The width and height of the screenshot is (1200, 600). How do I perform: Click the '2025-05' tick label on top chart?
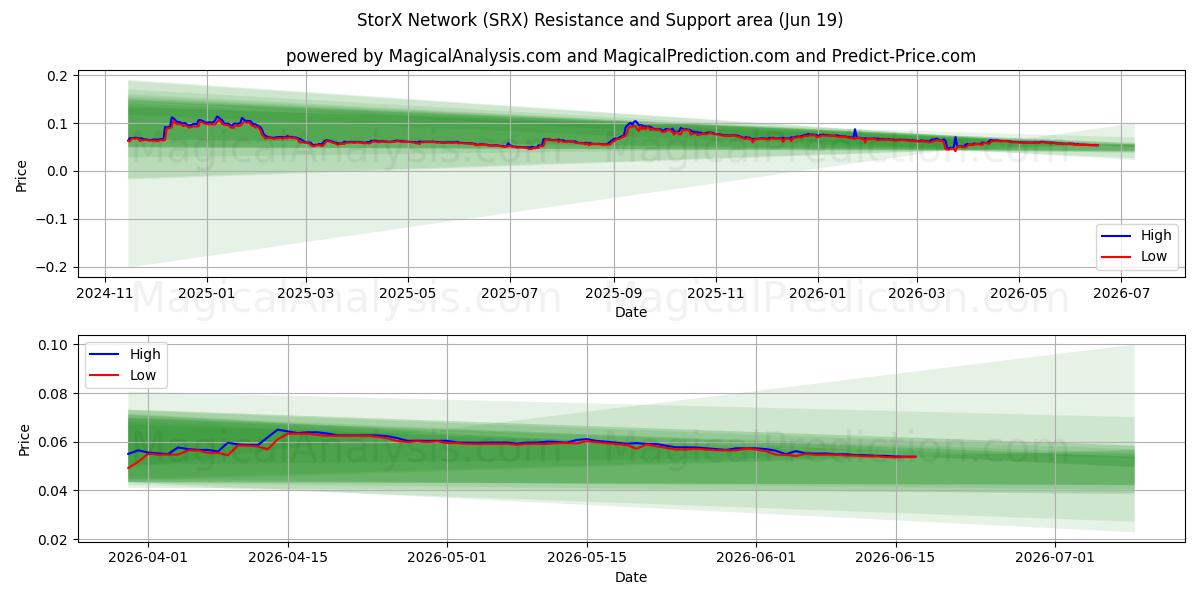pos(408,294)
